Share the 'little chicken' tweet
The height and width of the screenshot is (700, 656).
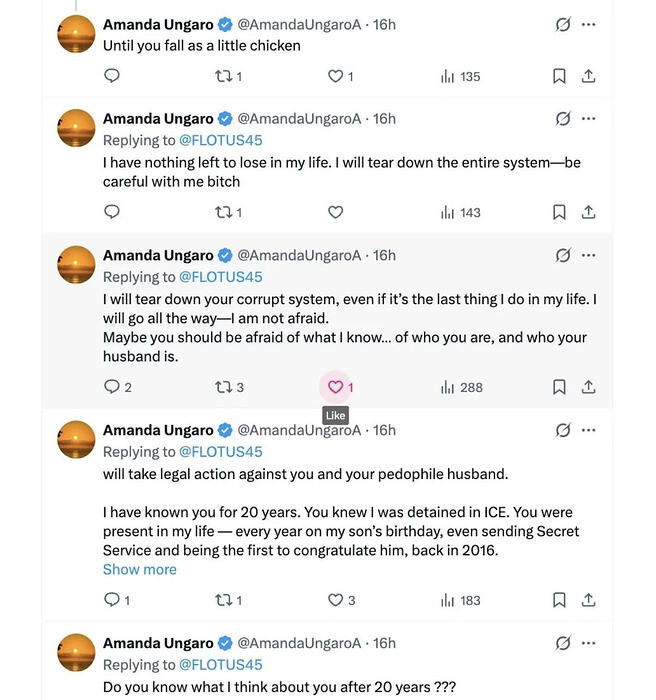coord(589,76)
